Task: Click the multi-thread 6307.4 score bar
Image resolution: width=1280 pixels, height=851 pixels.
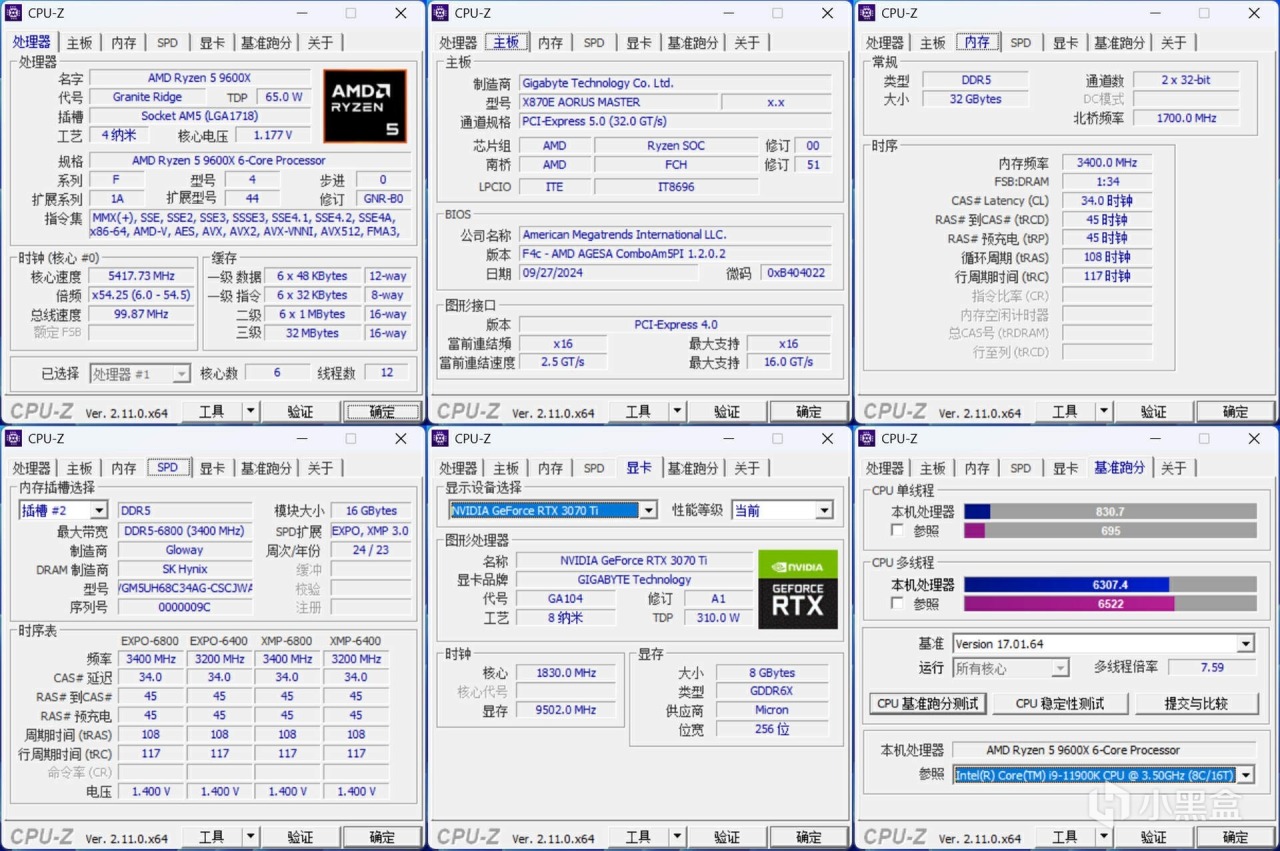Action: (x=1110, y=584)
